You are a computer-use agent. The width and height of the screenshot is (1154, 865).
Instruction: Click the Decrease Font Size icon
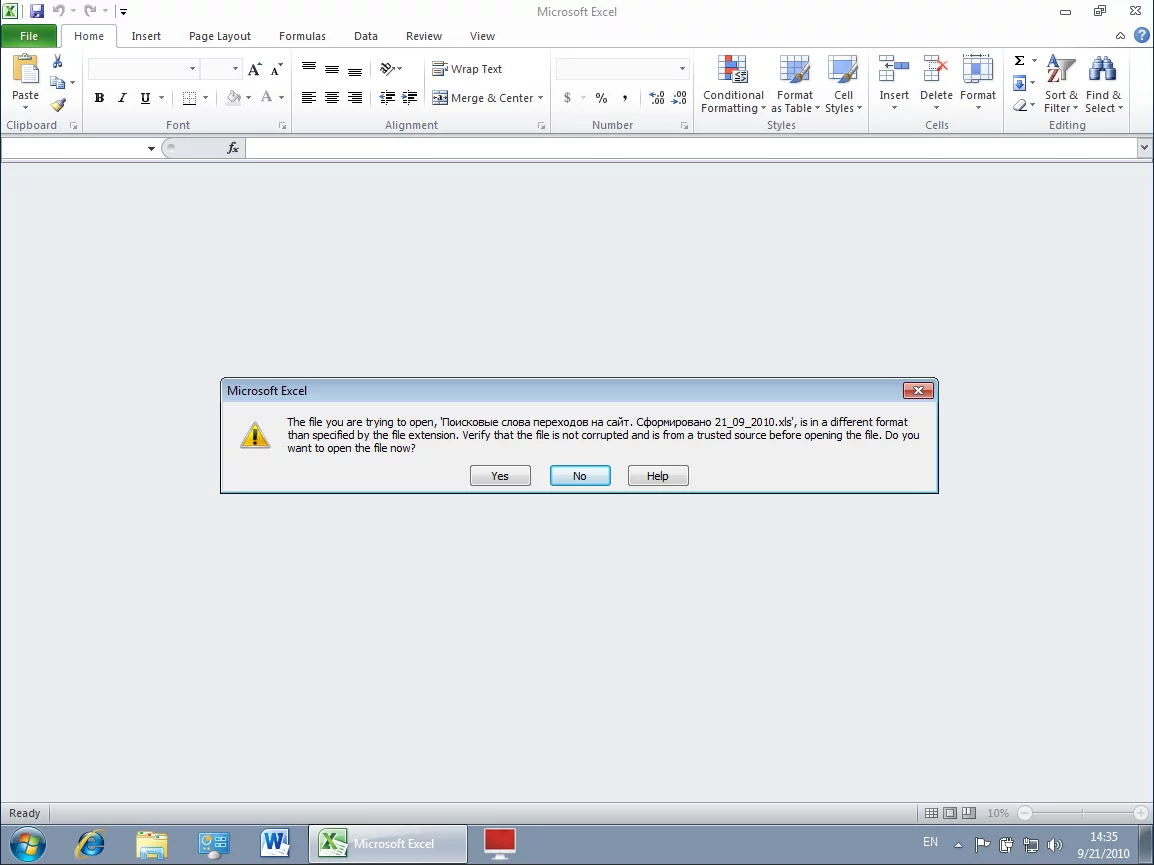[277, 70]
